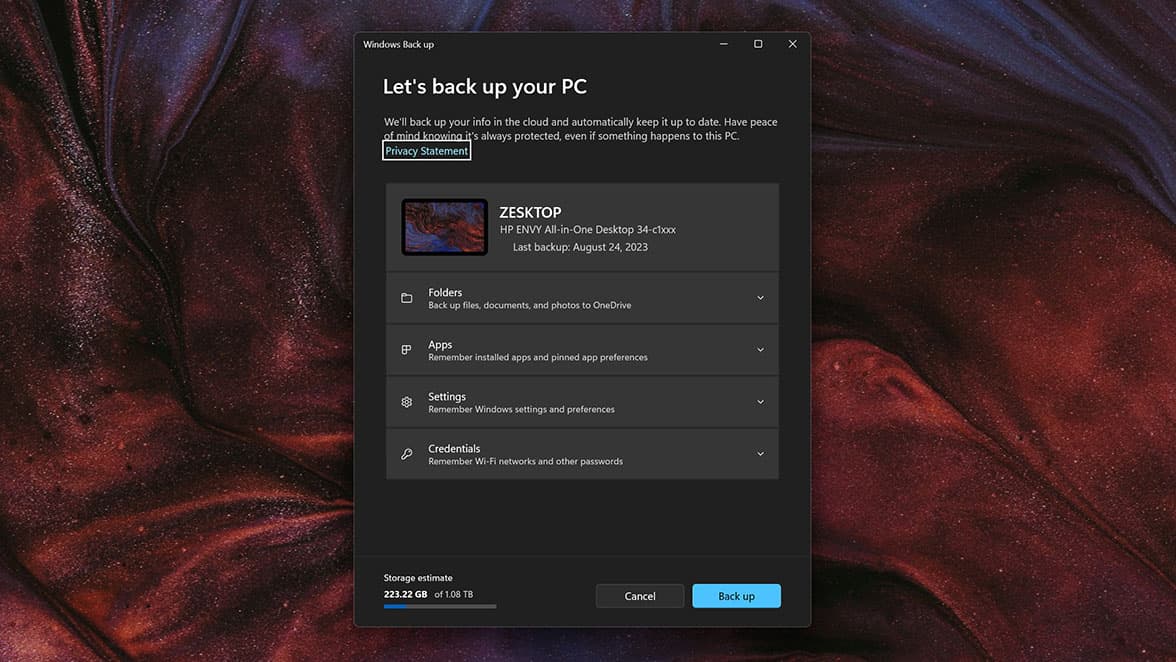Click the HP ENVY Desktop description text
Screen dimensions: 1176x662
[587, 229]
